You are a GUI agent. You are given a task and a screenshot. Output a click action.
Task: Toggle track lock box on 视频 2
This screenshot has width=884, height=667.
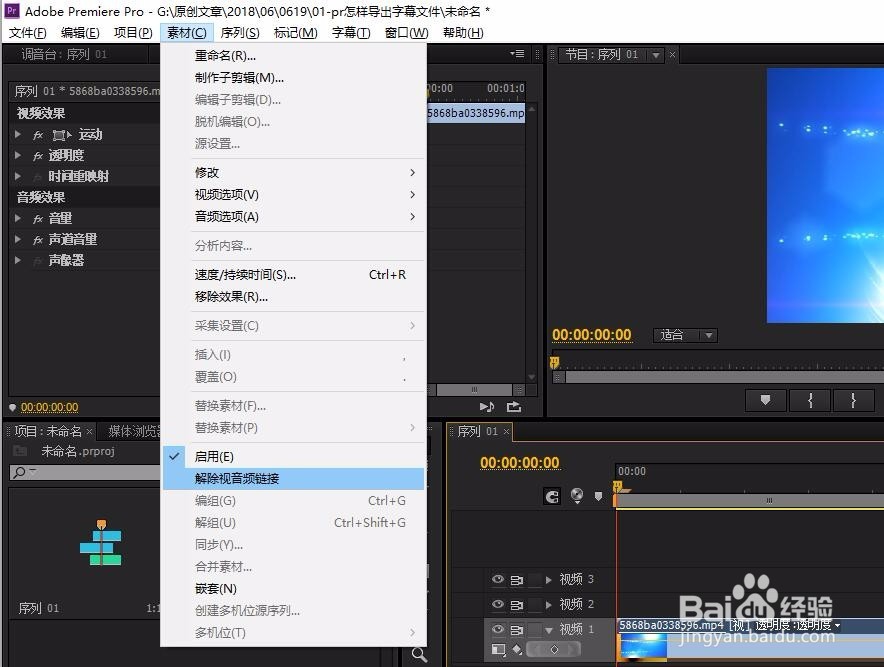tap(534, 604)
